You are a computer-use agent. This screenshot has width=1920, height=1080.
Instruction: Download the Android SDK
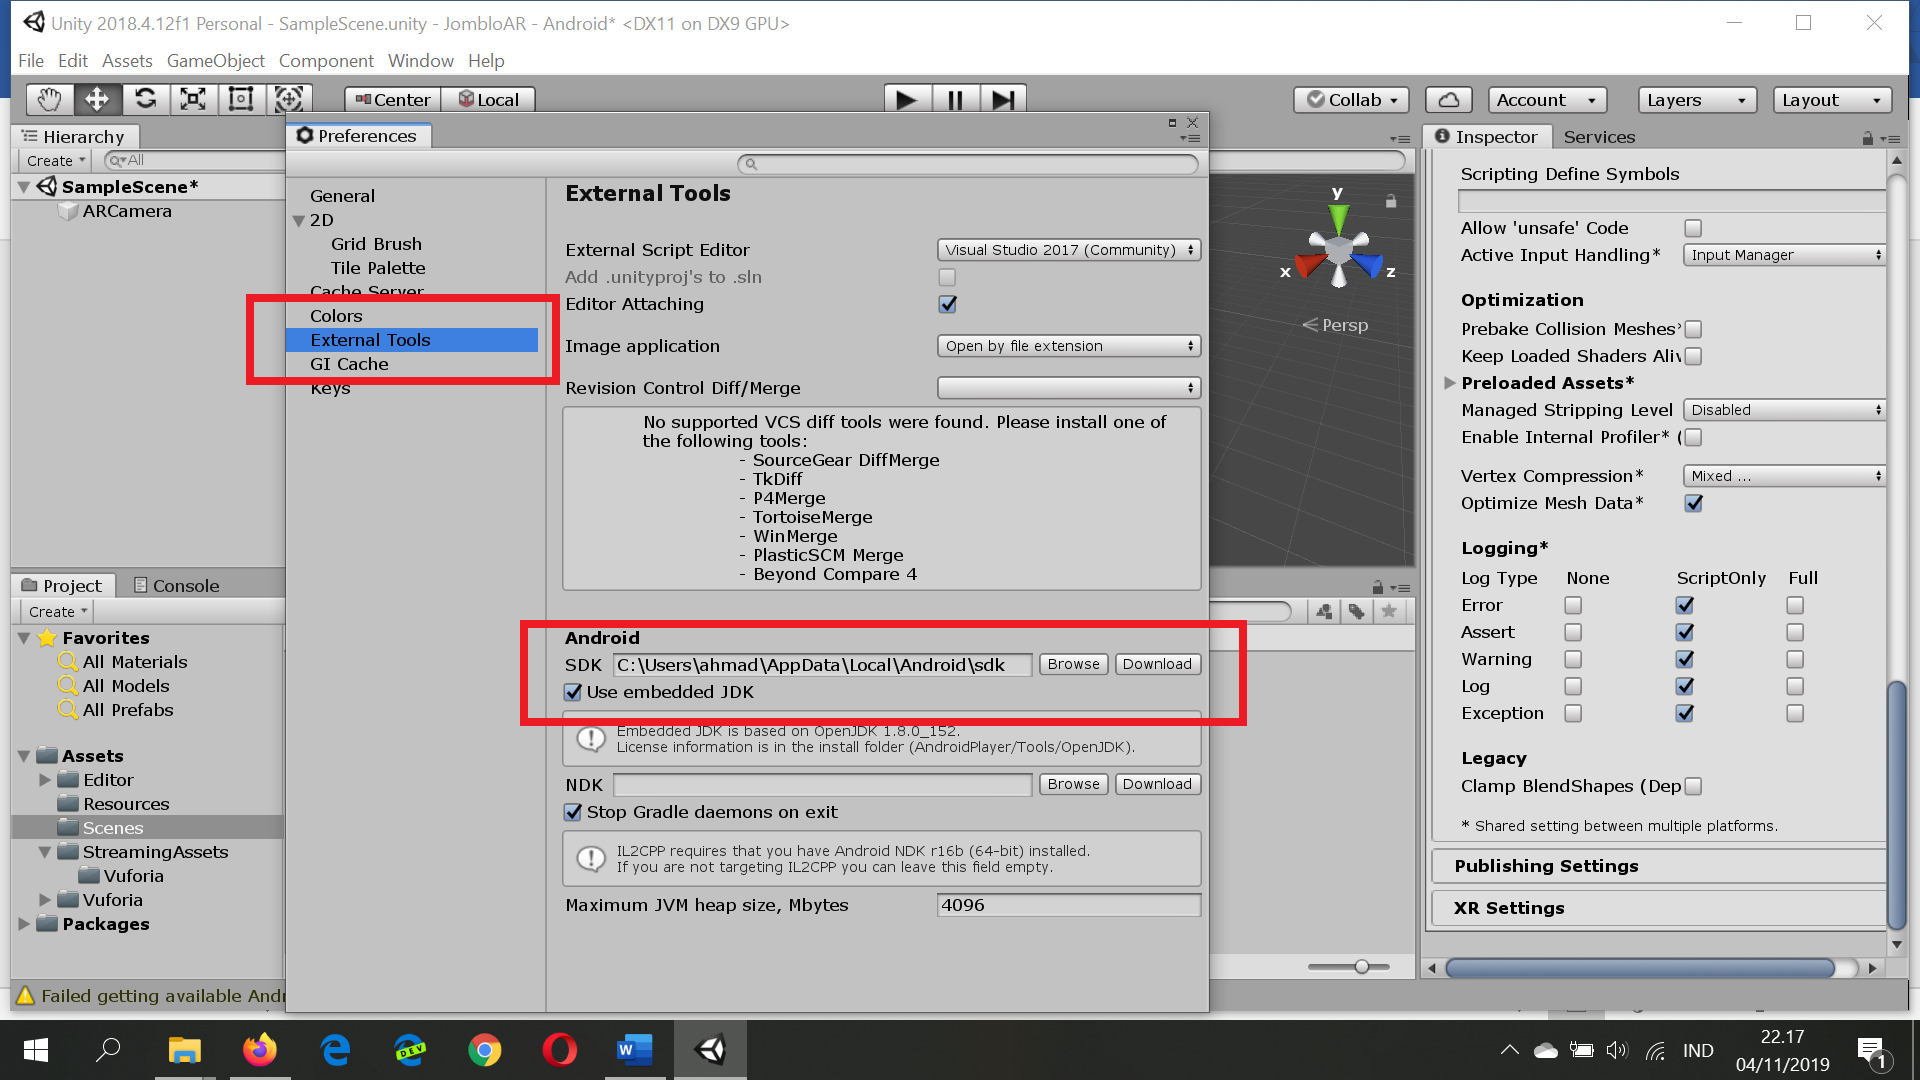1157,664
